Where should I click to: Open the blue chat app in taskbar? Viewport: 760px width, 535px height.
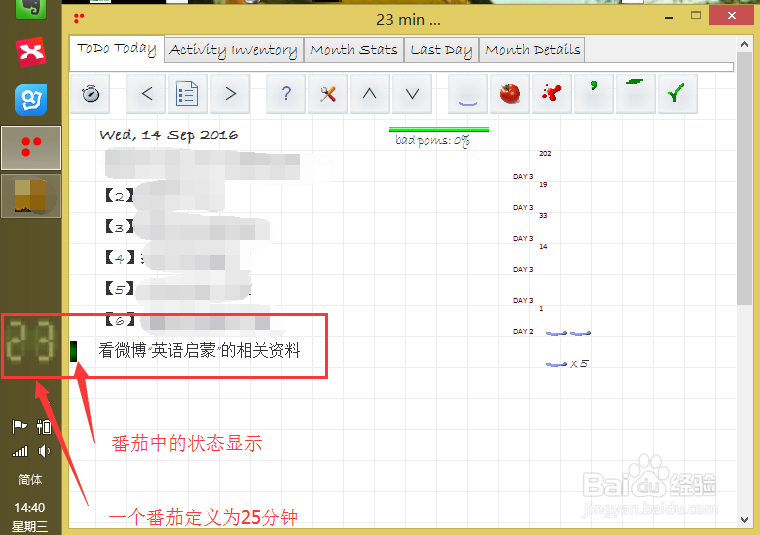pyautogui.click(x=31, y=100)
